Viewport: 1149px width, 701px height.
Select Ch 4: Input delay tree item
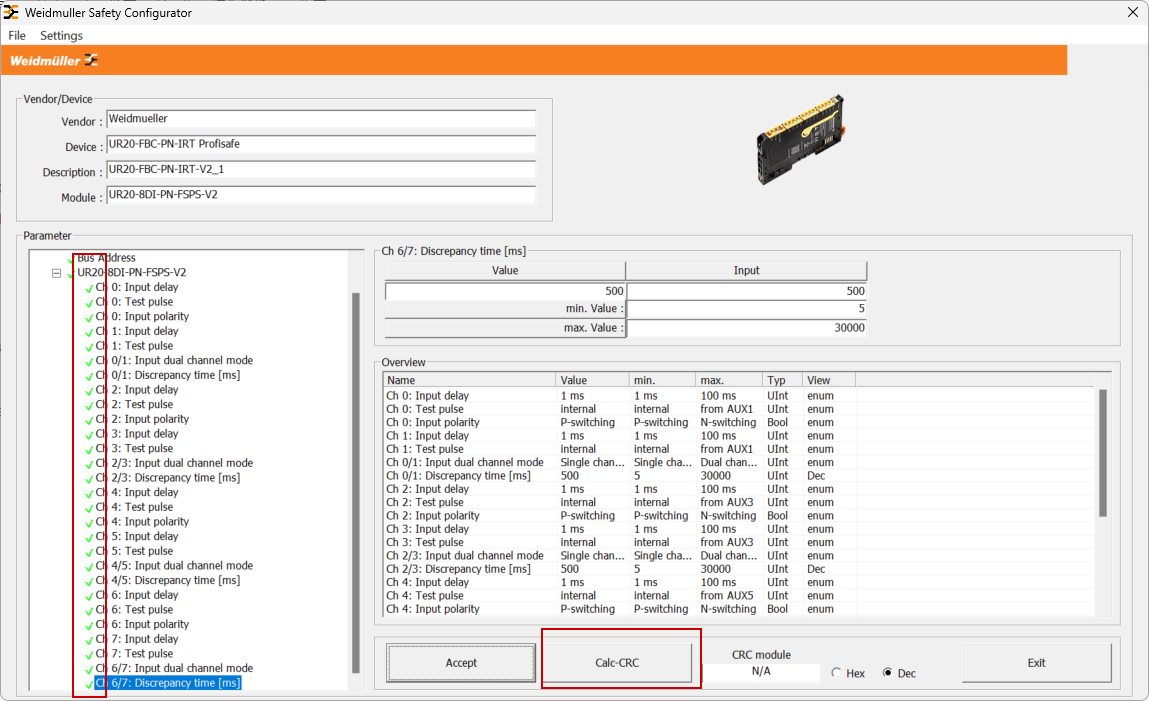pyautogui.click(x=137, y=492)
